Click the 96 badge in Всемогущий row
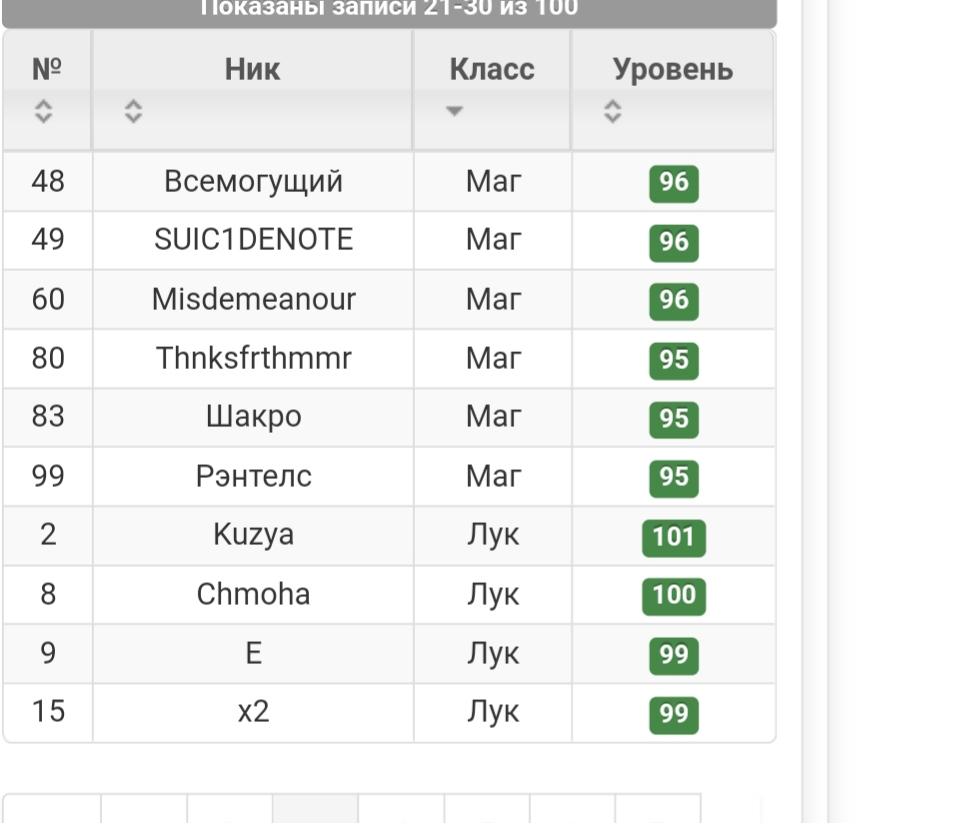The image size is (962, 823). (x=673, y=183)
